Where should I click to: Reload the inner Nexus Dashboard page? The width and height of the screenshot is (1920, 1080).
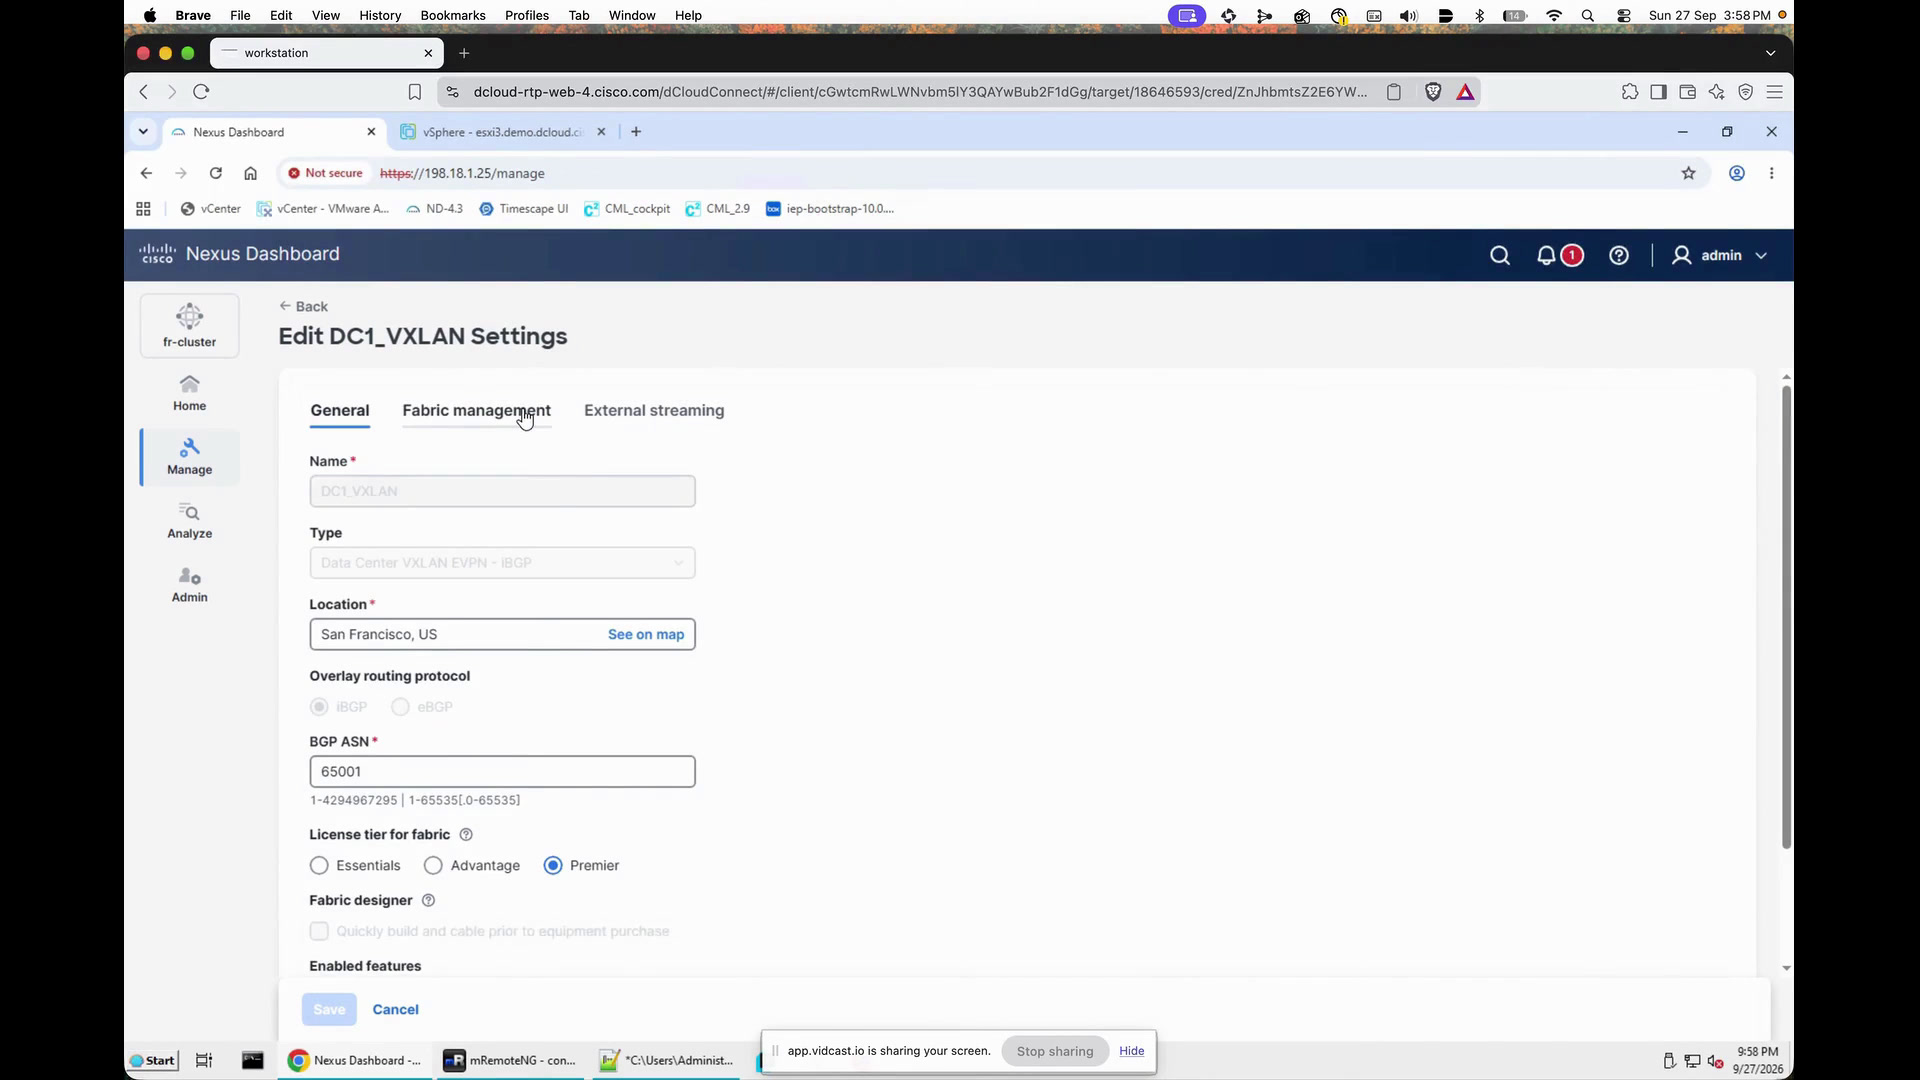click(x=215, y=173)
